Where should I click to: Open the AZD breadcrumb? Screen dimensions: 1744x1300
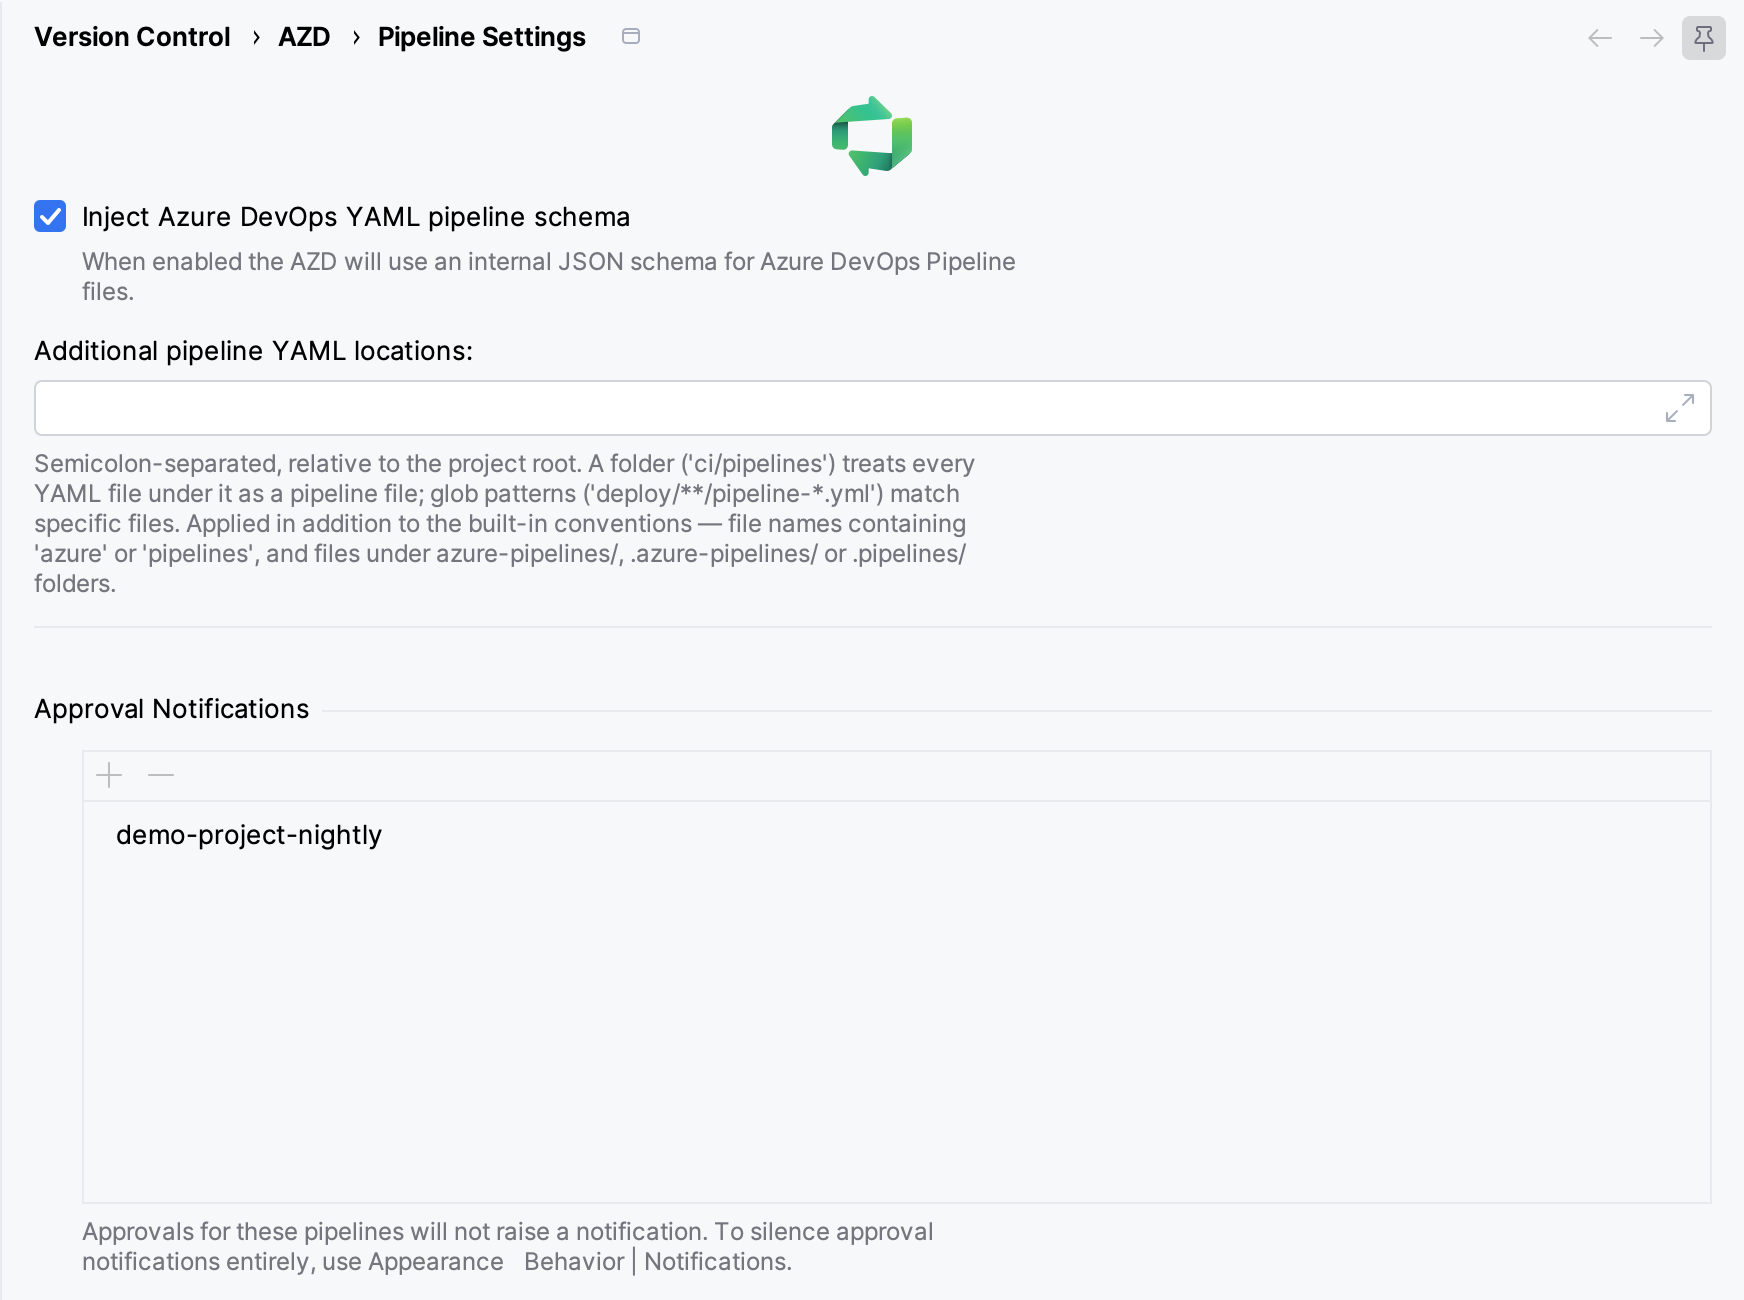[304, 37]
